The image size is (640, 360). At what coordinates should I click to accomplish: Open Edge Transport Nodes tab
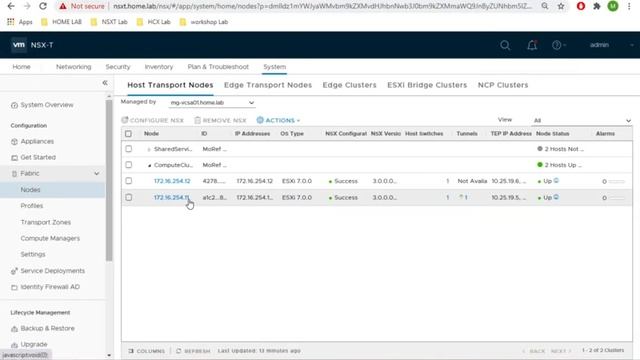(x=268, y=85)
